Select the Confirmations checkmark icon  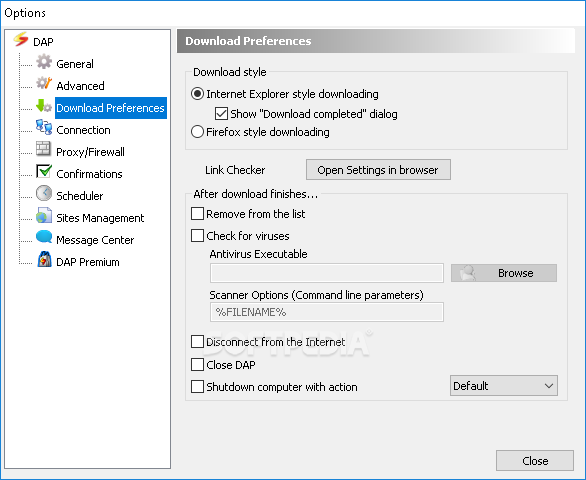44,171
